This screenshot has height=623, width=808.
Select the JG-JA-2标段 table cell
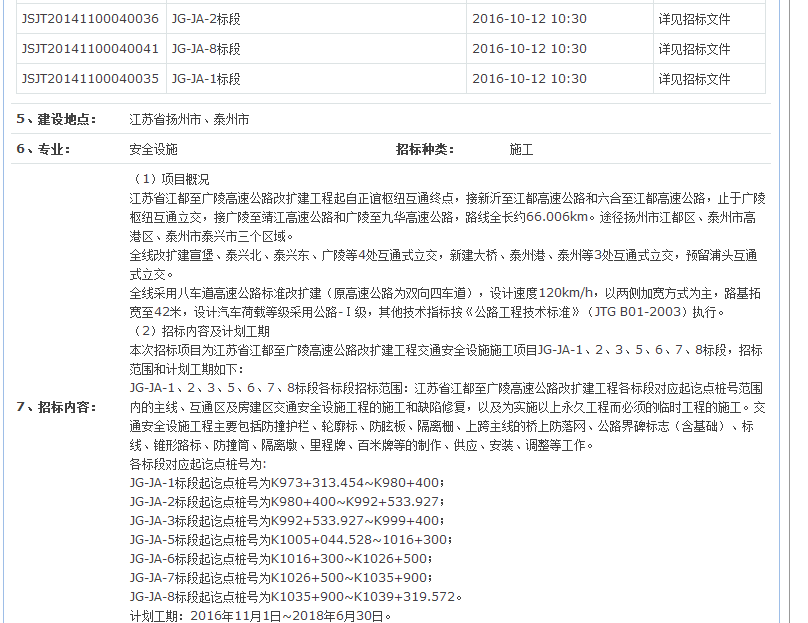pos(205,19)
